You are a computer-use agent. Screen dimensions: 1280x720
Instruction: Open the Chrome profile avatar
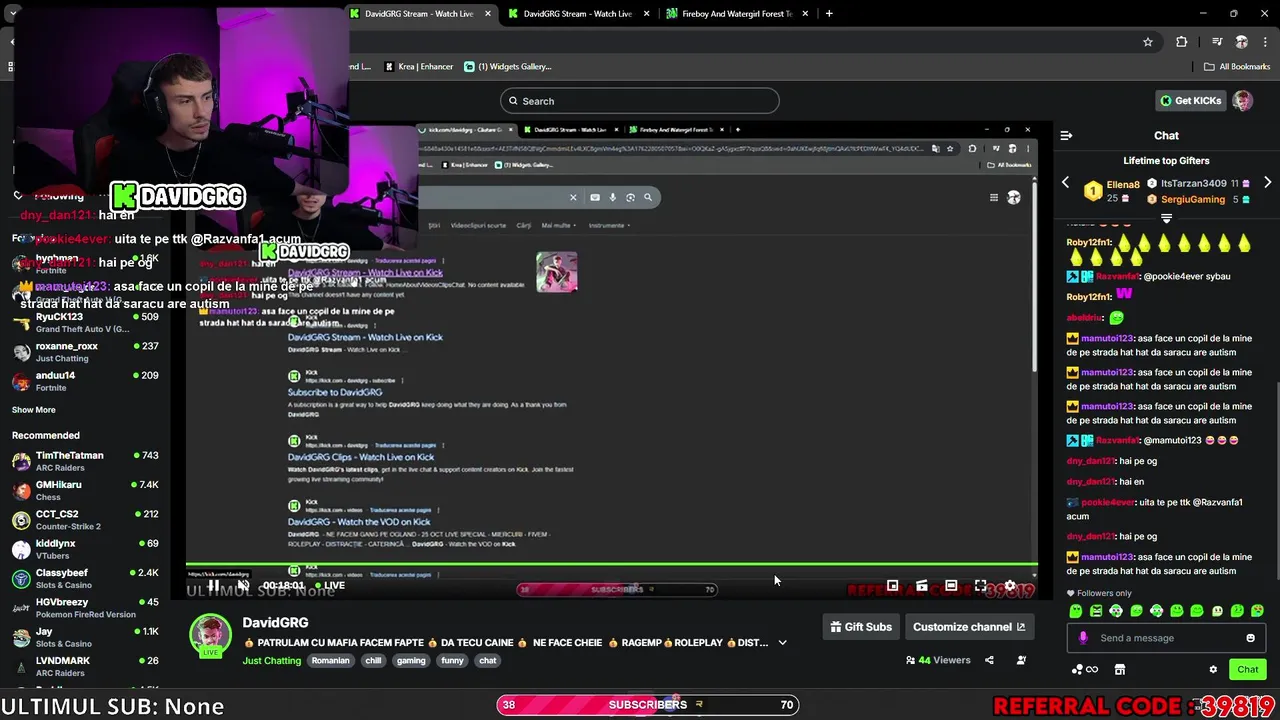click(x=1242, y=42)
